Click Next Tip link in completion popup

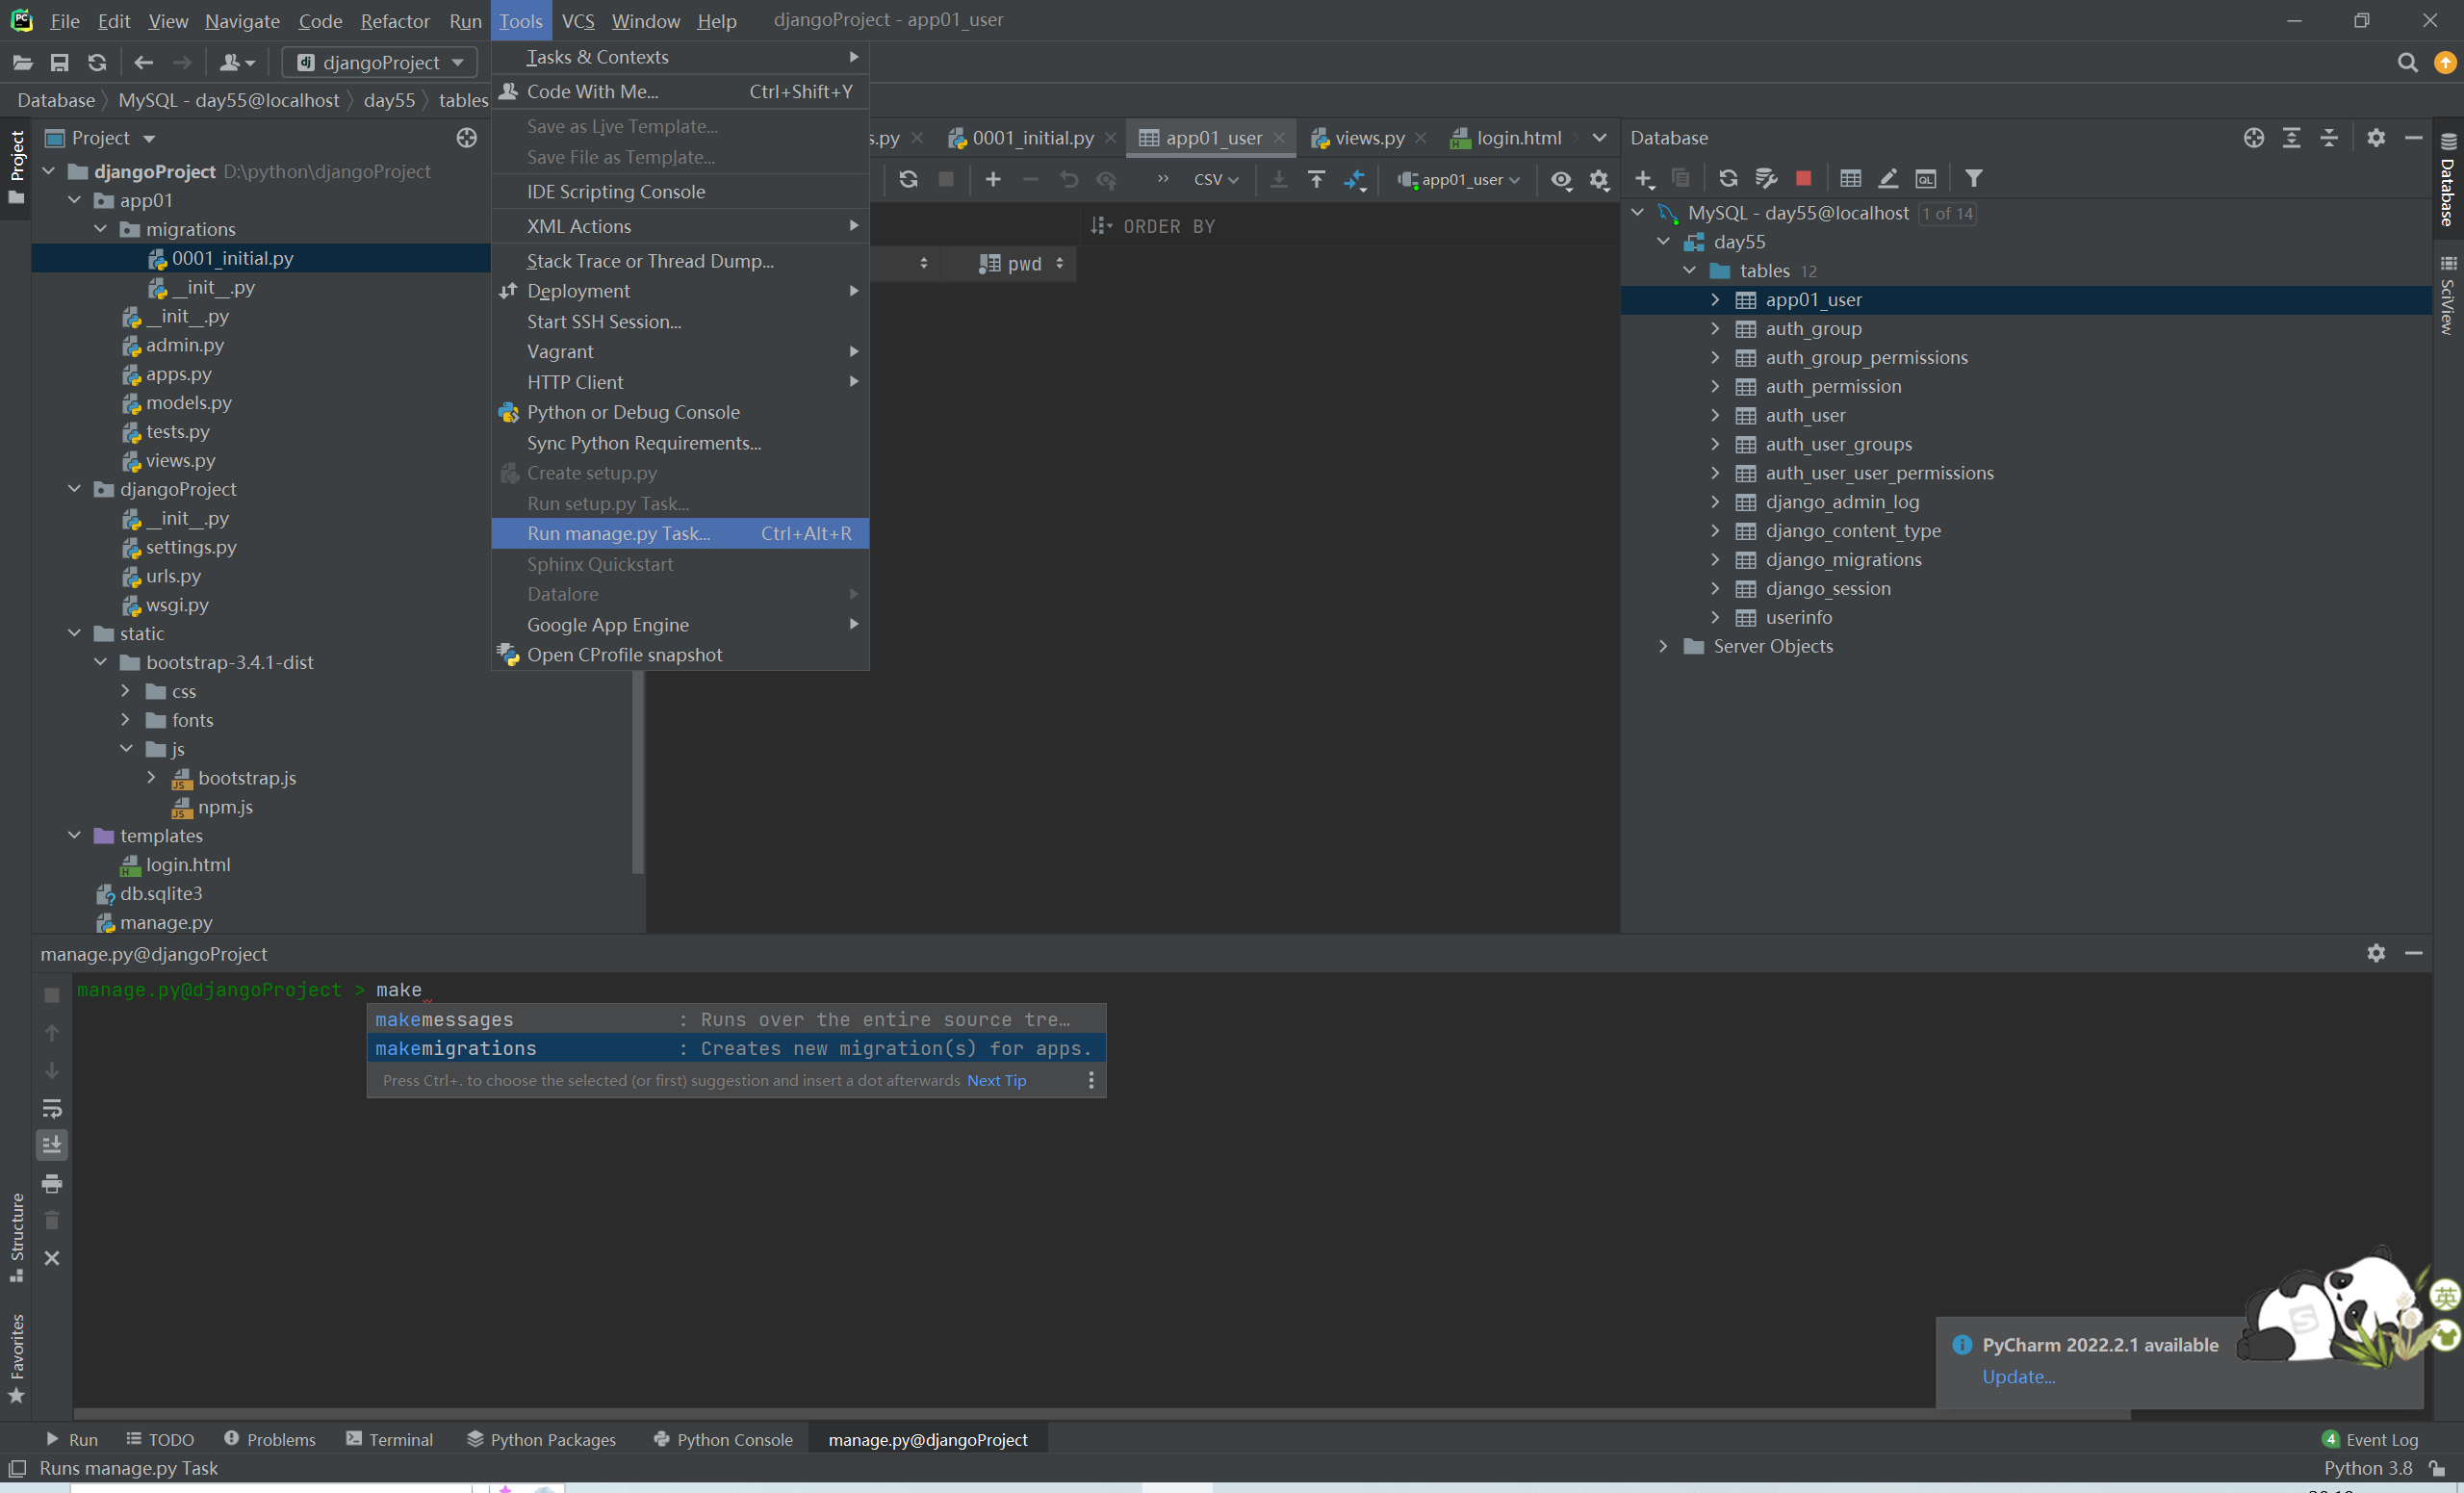pos(996,1080)
